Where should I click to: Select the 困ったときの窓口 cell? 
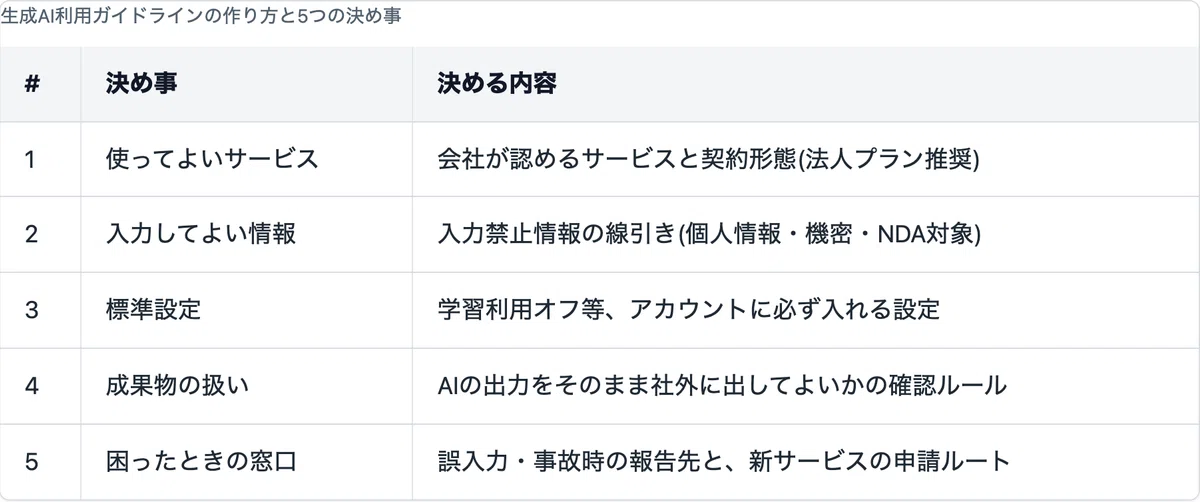pos(247,462)
